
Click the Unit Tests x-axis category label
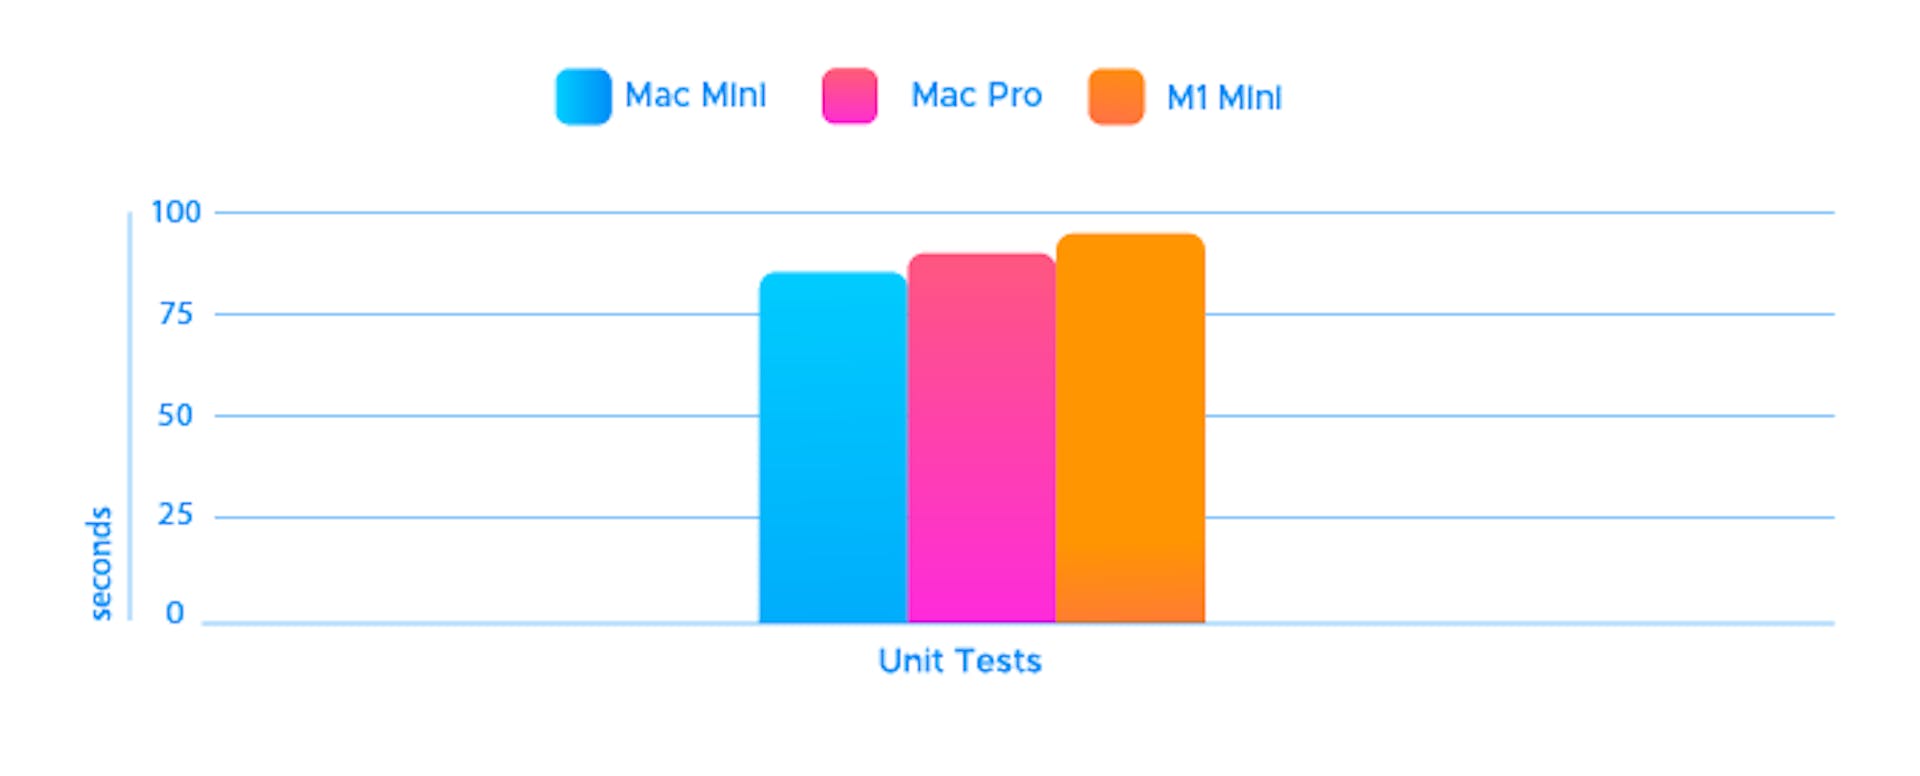(x=960, y=661)
